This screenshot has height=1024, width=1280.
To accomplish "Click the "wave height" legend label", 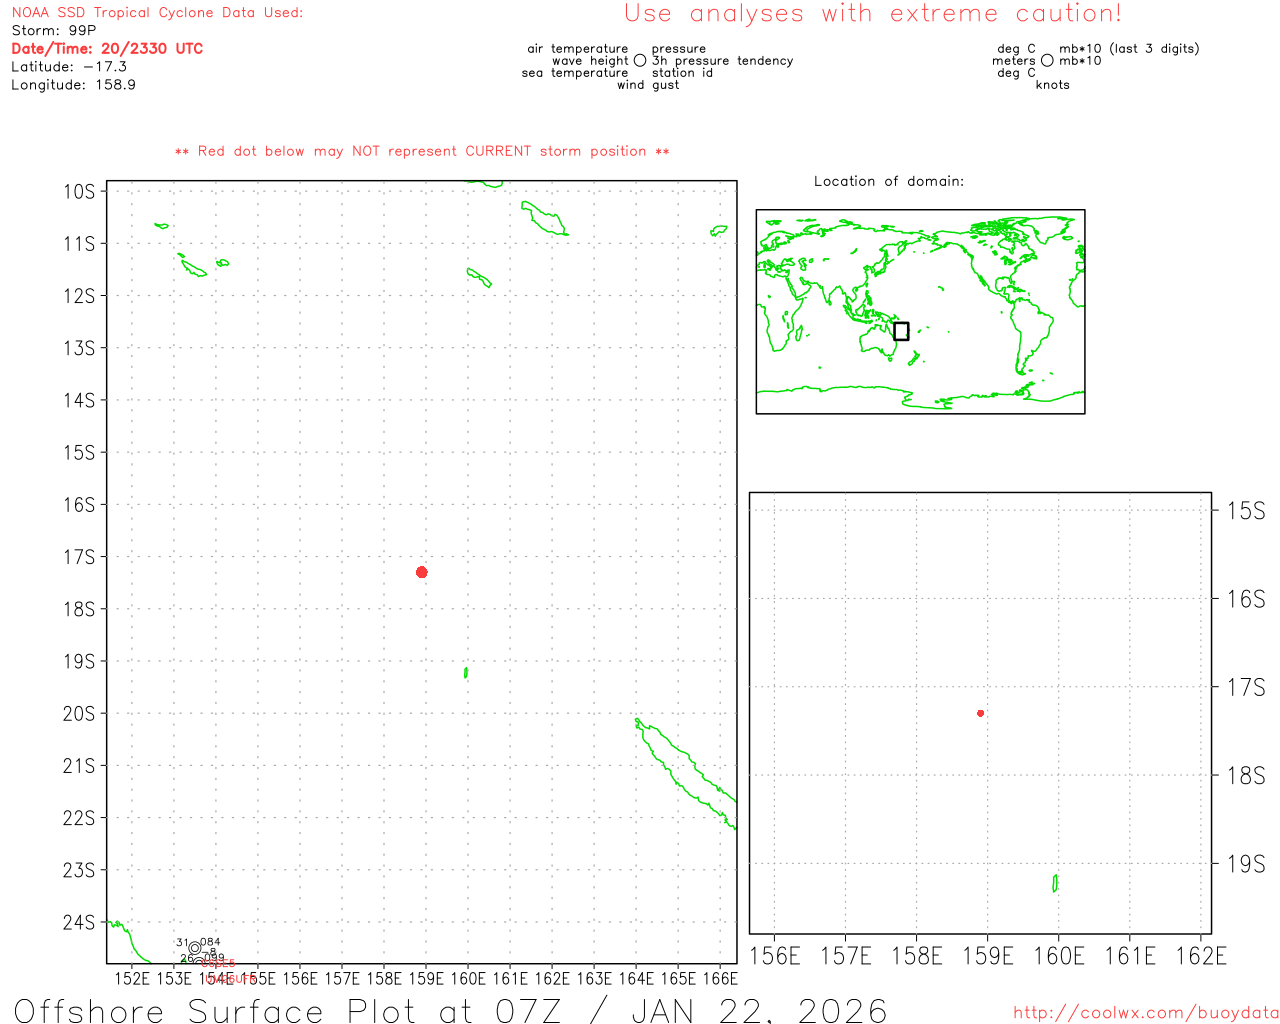I will 590,61.
